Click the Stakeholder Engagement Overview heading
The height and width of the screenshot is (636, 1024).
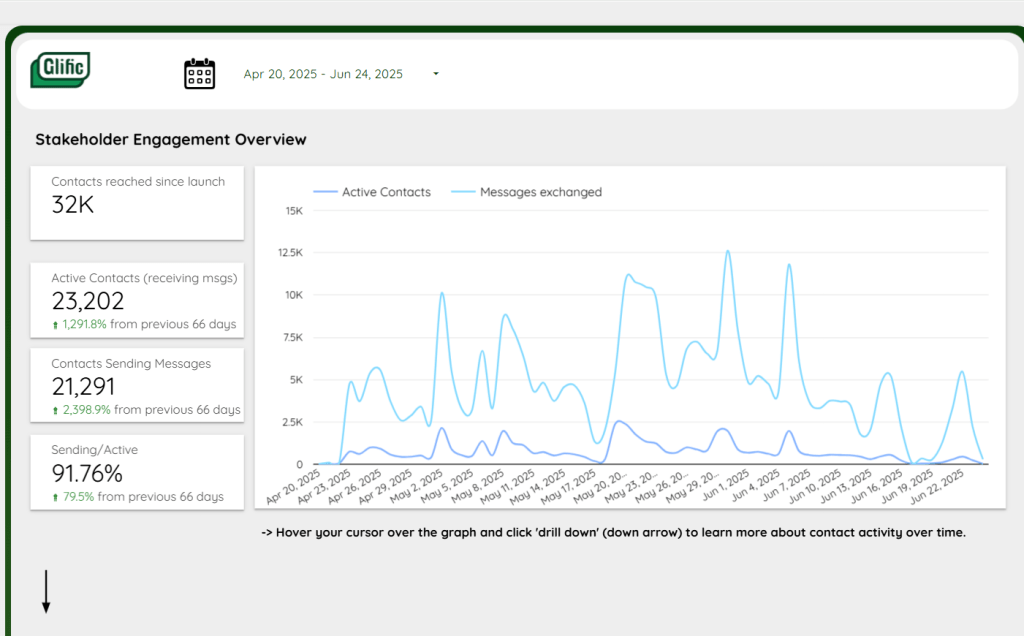tap(171, 140)
